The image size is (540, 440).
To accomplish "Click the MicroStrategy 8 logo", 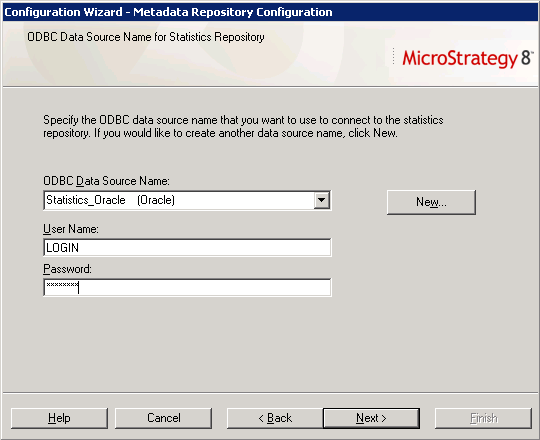I will [468, 58].
